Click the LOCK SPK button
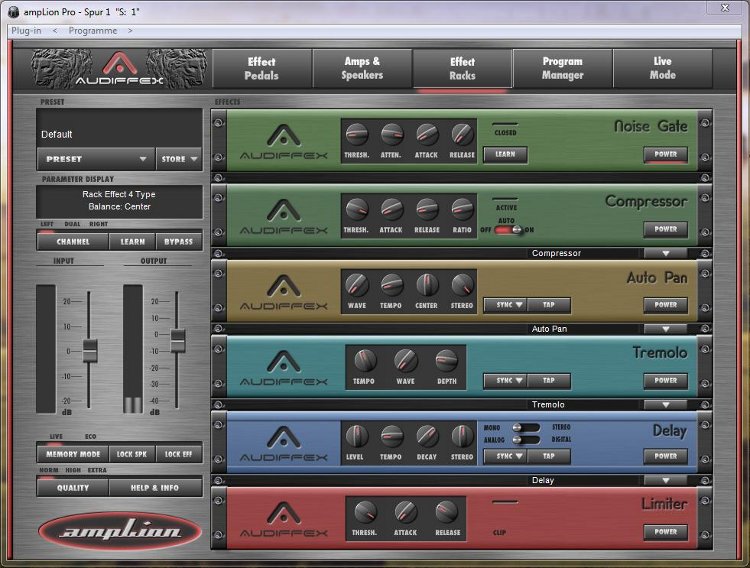Image resolution: width=750 pixels, height=568 pixels. (132, 454)
